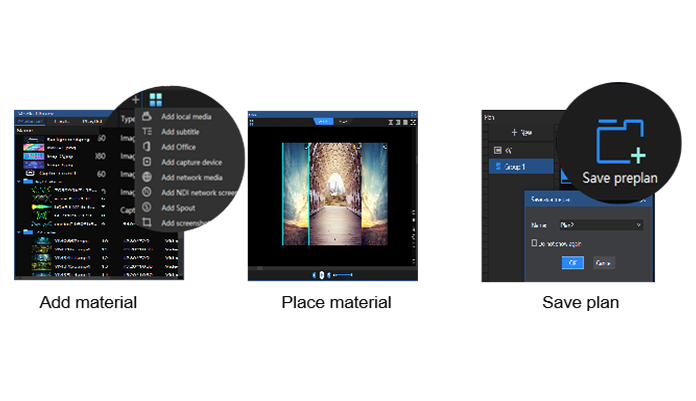The width and height of the screenshot is (696, 401).
Task: Choose Add capture device entry
Action: (x=191, y=163)
